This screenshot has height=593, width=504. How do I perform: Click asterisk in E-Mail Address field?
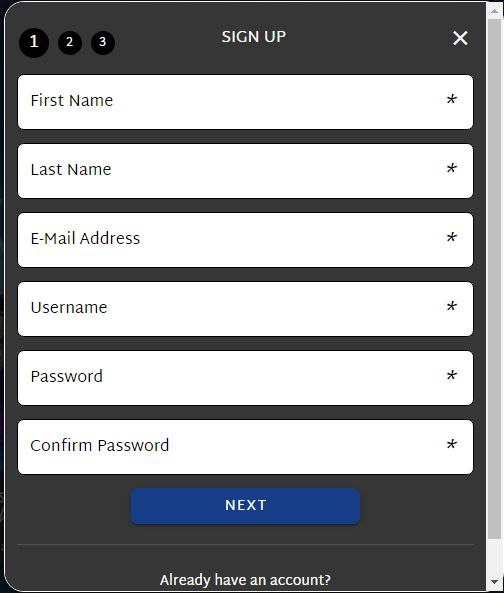[451, 238]
